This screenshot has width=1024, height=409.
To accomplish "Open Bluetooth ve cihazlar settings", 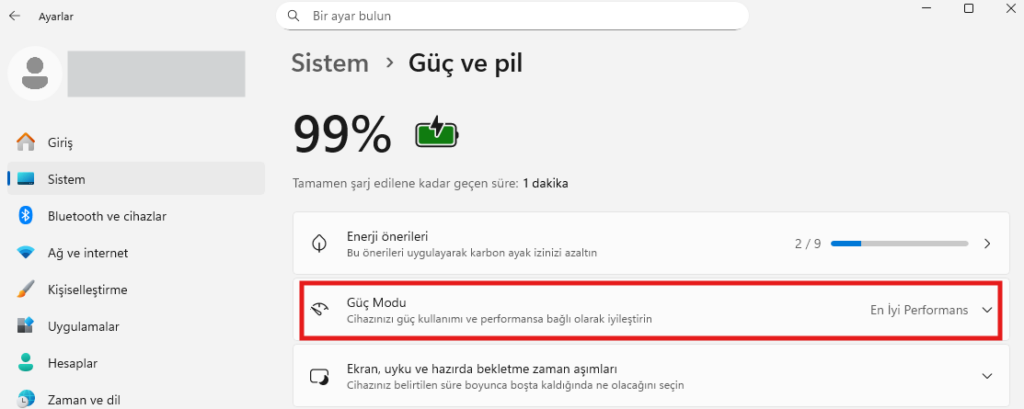I will (x=106, y=216).
